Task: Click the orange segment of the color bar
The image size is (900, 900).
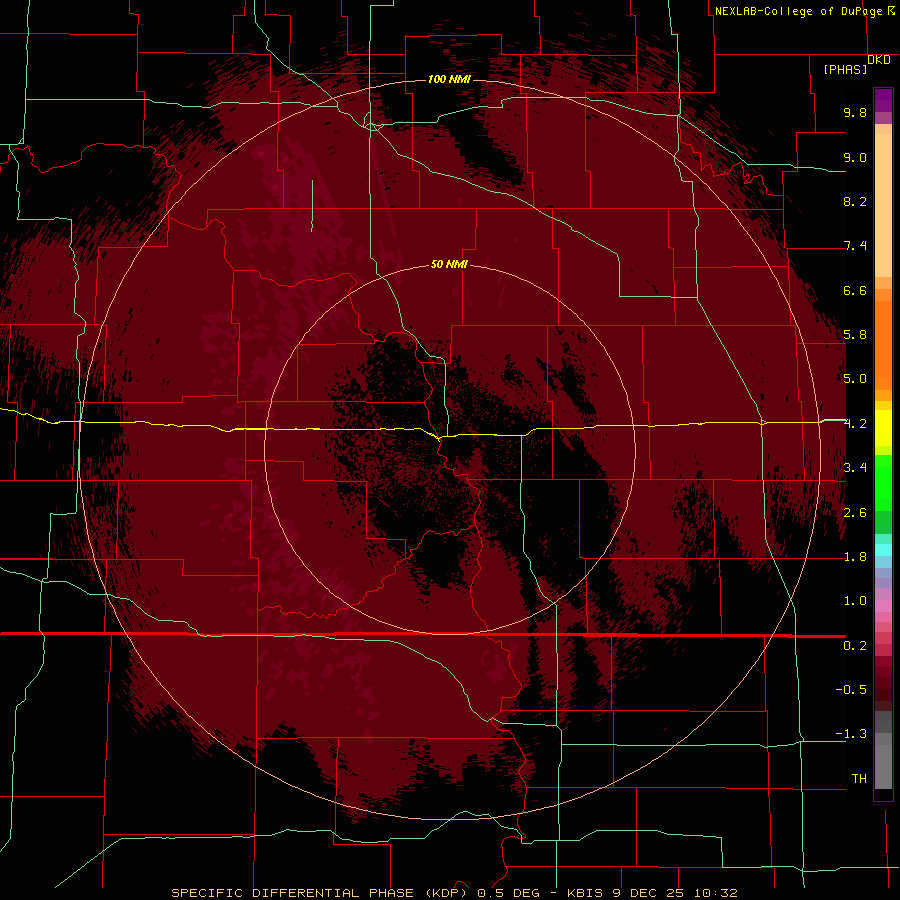Action: [x=883, y=344]
